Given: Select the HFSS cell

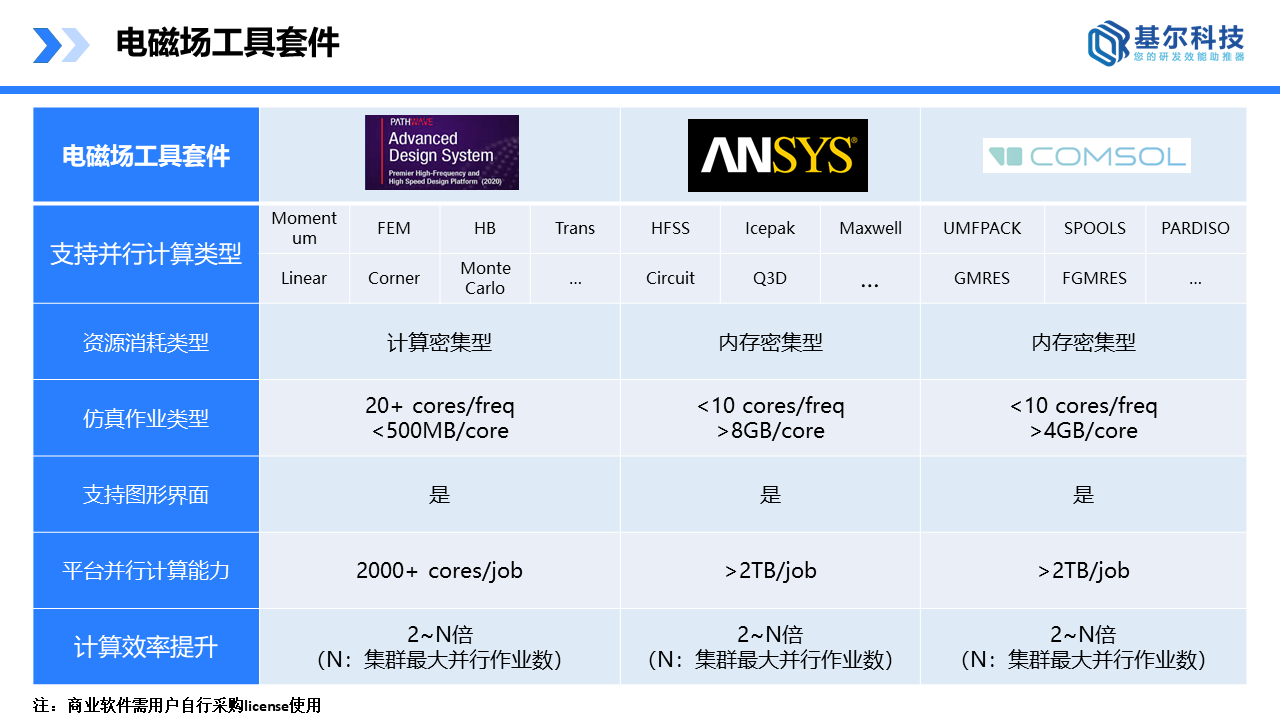Looking at the screenshot, I should point(670,229).
